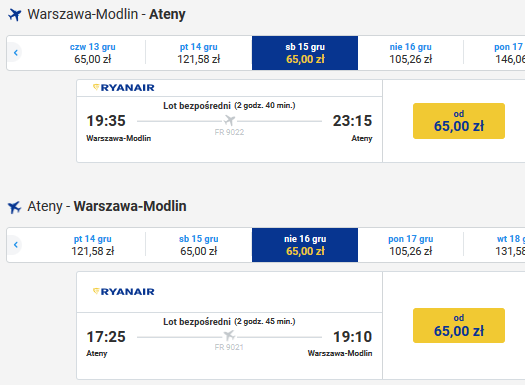The image size is (525, 385).
Task: Select return date pon 17 gru
Action: click(x=411, y=245)
